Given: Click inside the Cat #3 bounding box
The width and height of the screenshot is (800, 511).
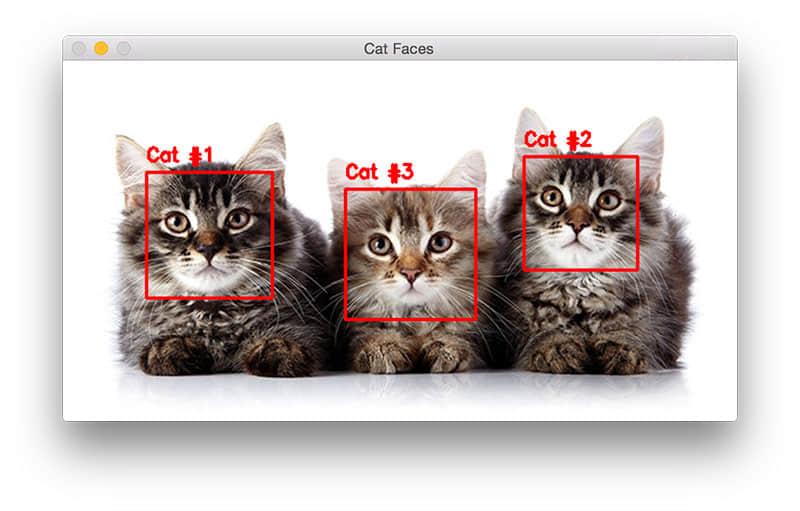Looking at the screenshot, I should point(411,254).
